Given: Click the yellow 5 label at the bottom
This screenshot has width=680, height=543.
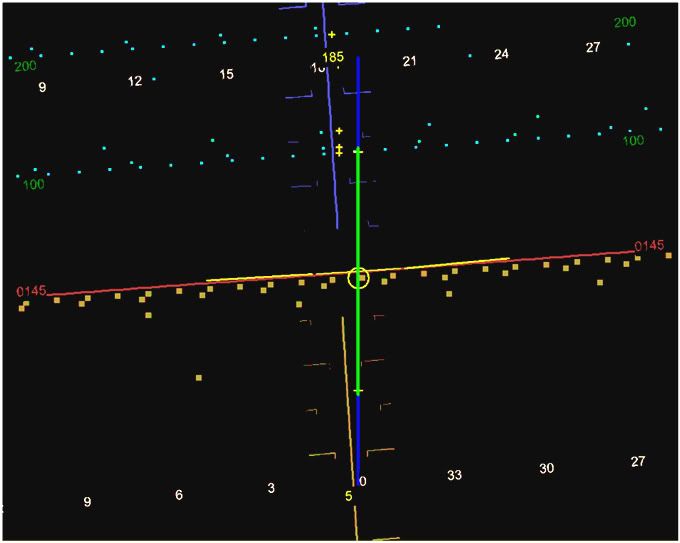Looking at the screenshot, I should [348, 496].
